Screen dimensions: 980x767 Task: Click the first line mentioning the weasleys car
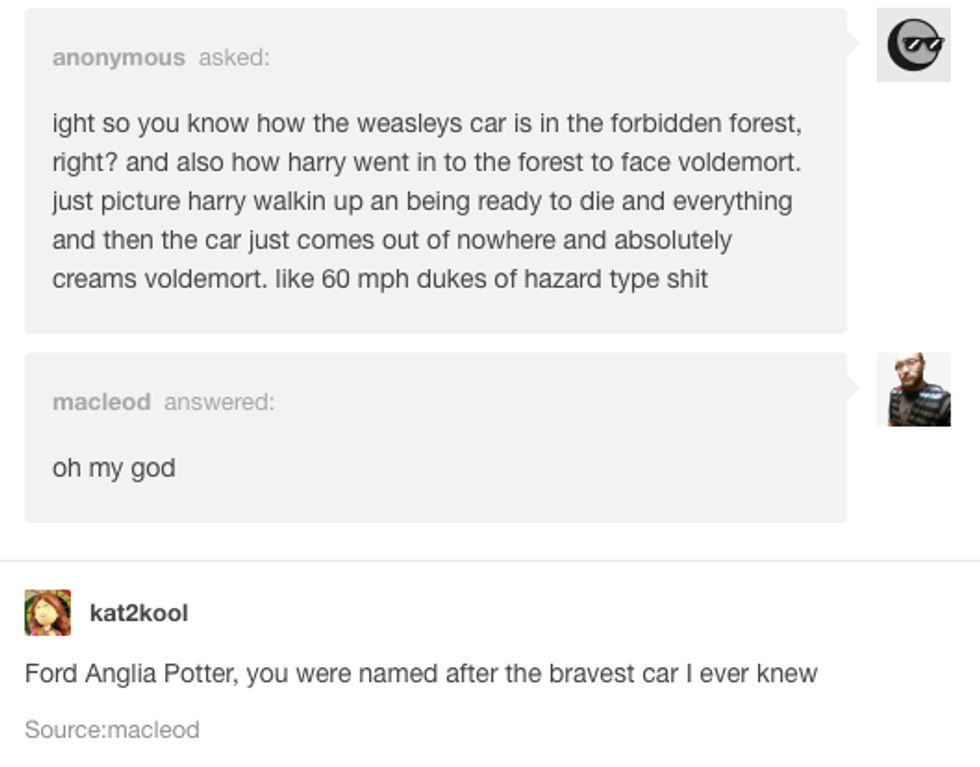[427, 124]
